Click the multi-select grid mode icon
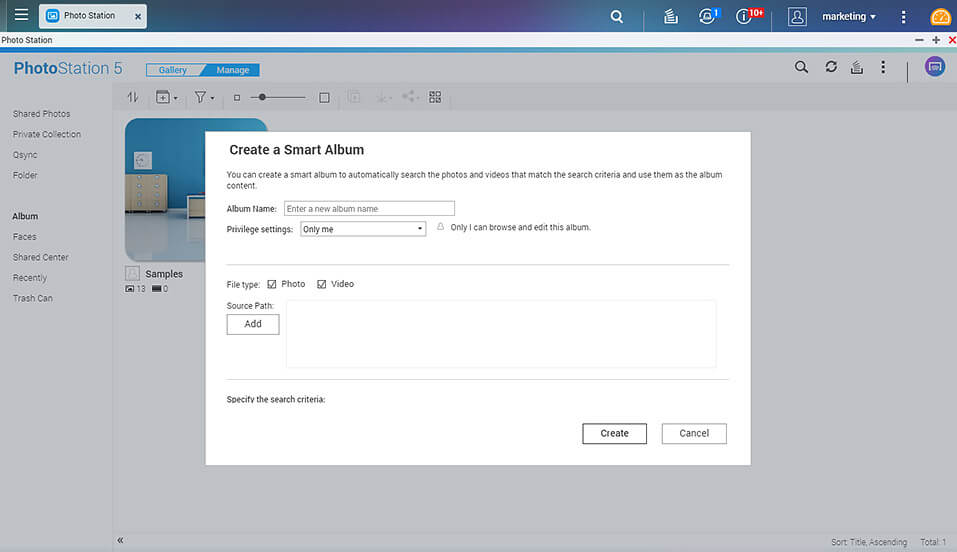The height and width of the screenshot is (552, 957). (x=435, y=97)
